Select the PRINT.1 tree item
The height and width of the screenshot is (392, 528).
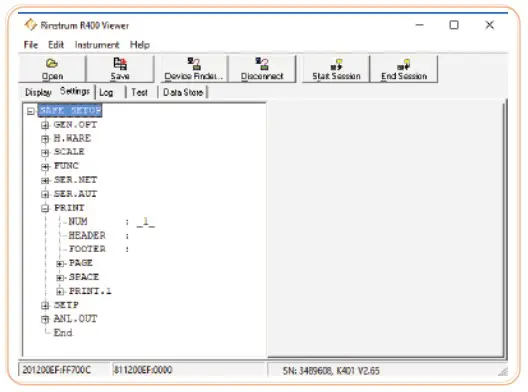coord(90,291)
